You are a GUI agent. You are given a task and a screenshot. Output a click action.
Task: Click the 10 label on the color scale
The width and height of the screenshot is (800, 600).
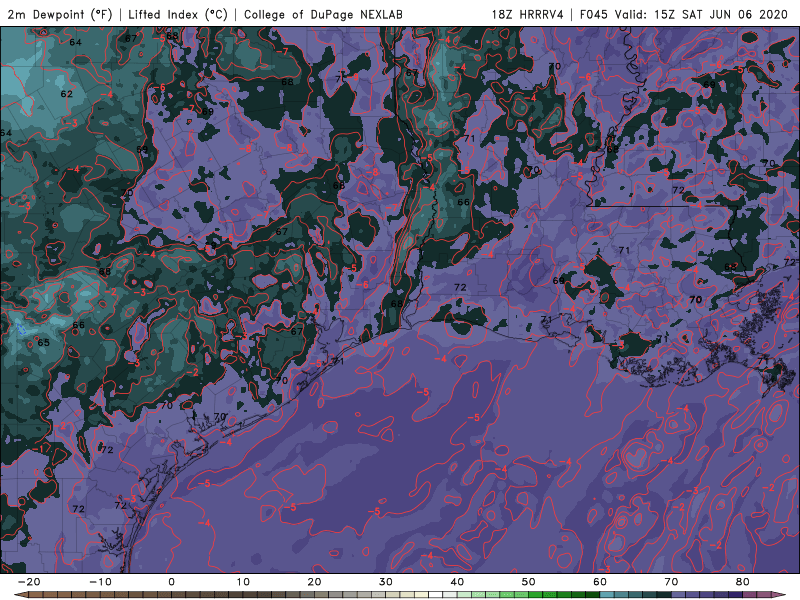(243, 582)
